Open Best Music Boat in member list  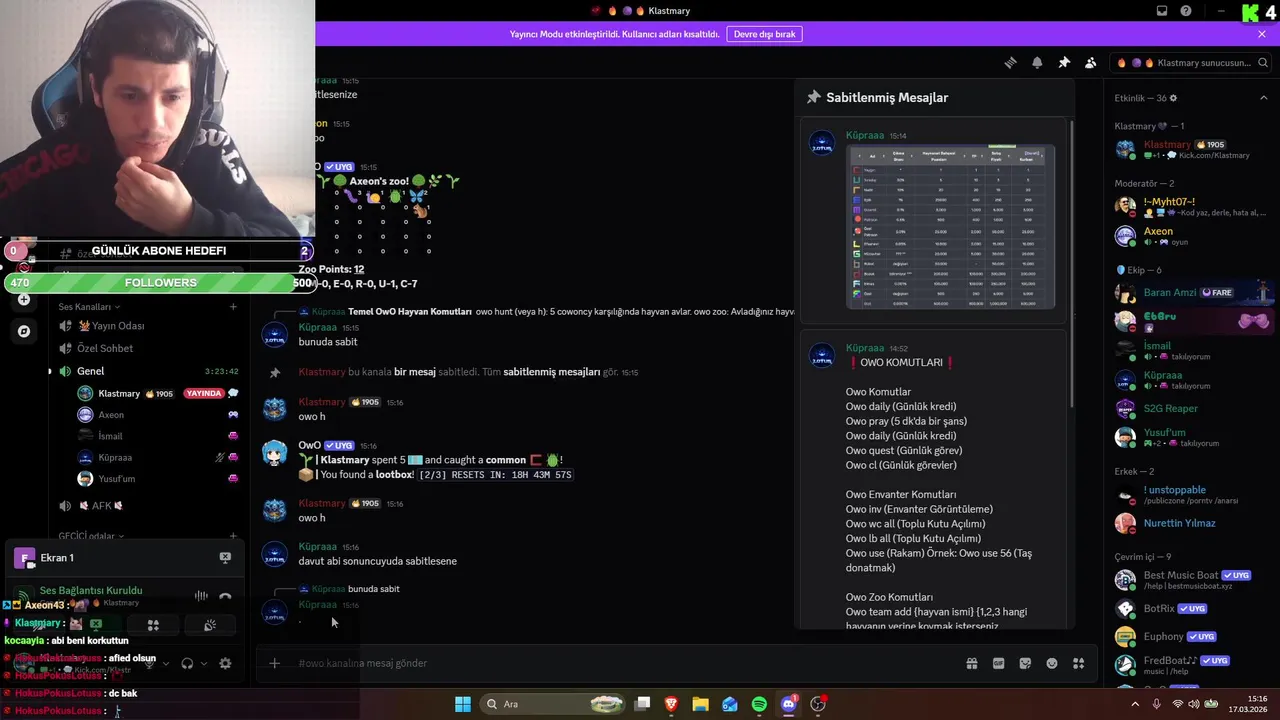tap(1192, 580)
